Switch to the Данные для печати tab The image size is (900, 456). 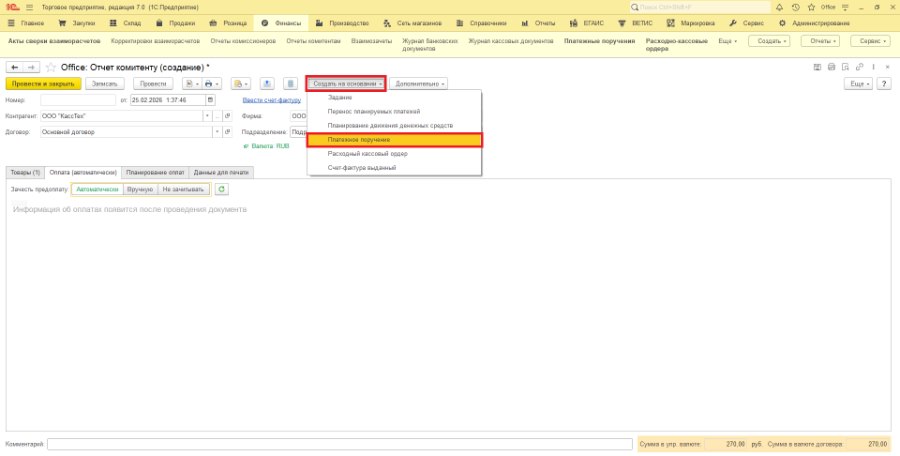click(x=221, y=172)
